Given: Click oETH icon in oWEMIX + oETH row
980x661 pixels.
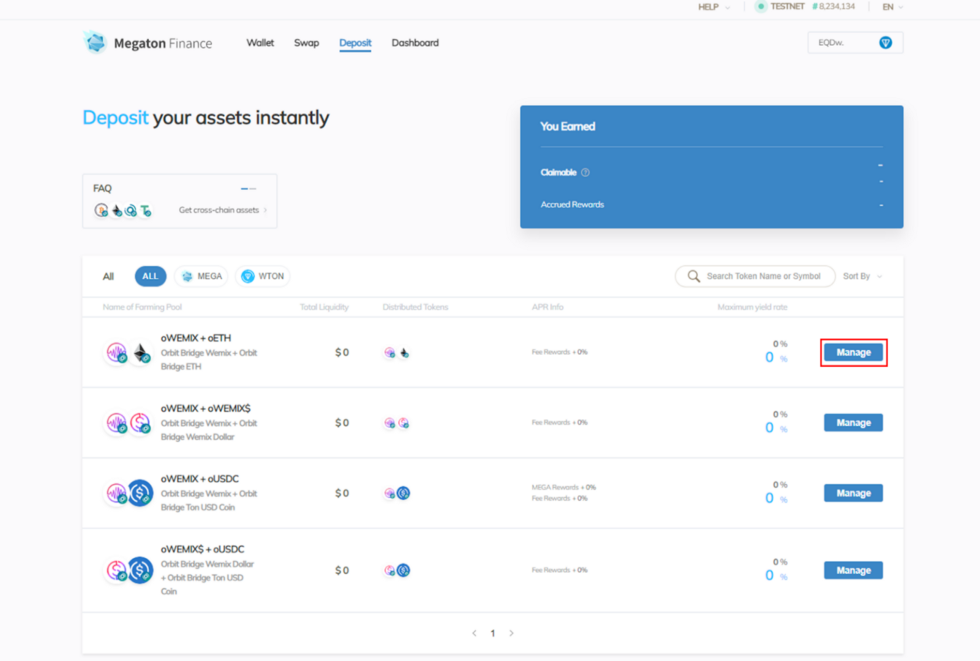Looking at the screenshot, I should [x=141, y=352].
